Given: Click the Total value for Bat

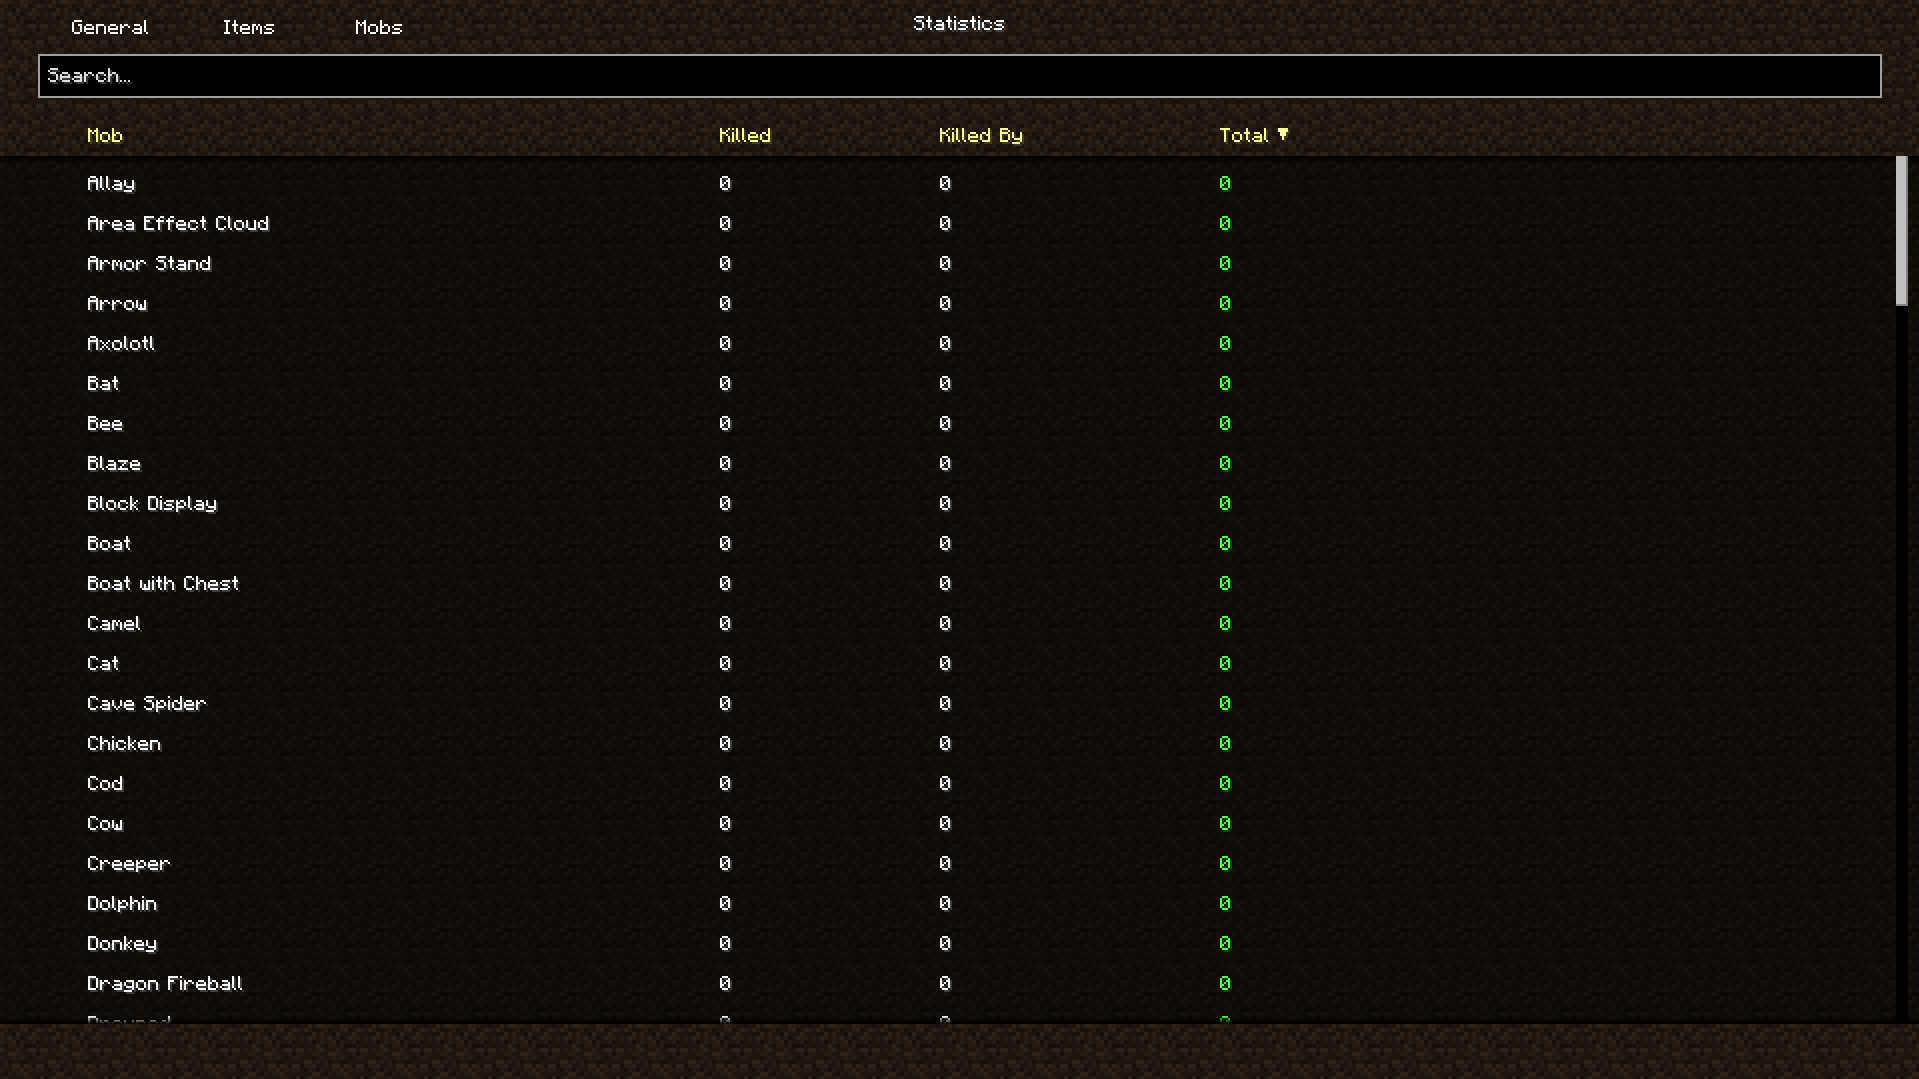Looking at the screenshot, I should pos(1224,383).
